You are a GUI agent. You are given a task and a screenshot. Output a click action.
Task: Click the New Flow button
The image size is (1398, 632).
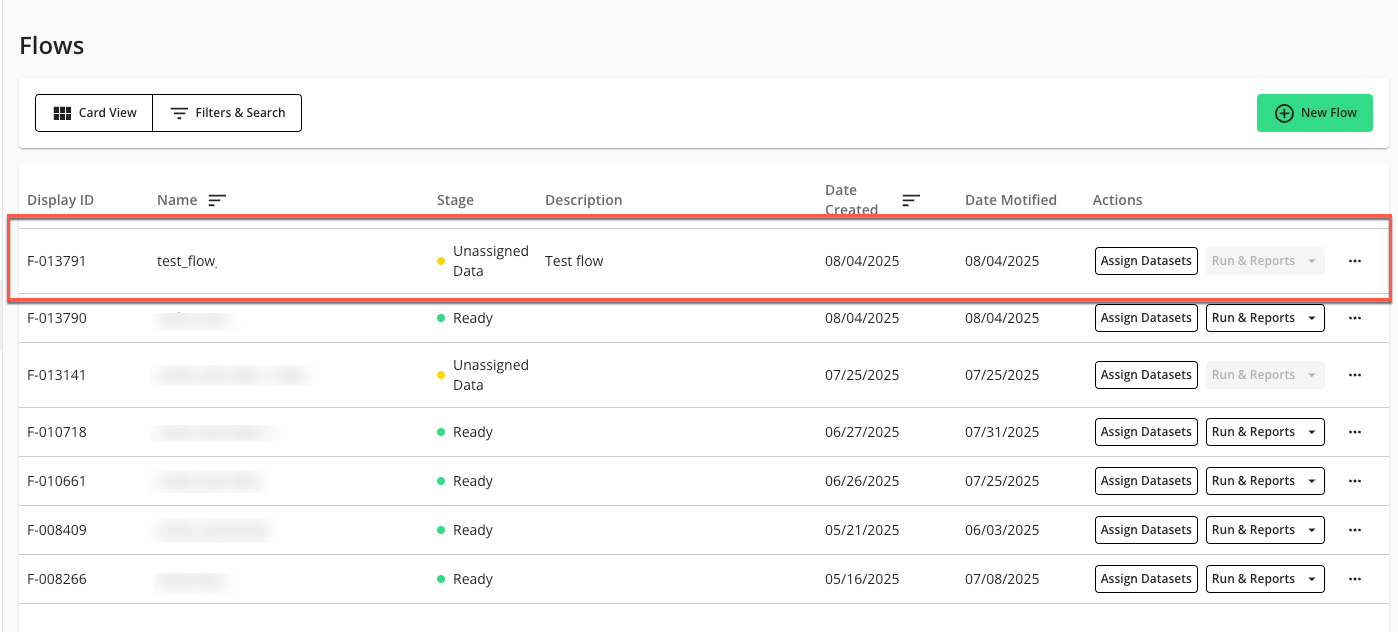tap(1314, 113)
